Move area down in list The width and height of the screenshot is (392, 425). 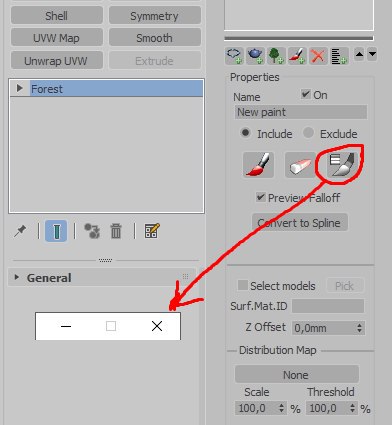coord(372,54)
